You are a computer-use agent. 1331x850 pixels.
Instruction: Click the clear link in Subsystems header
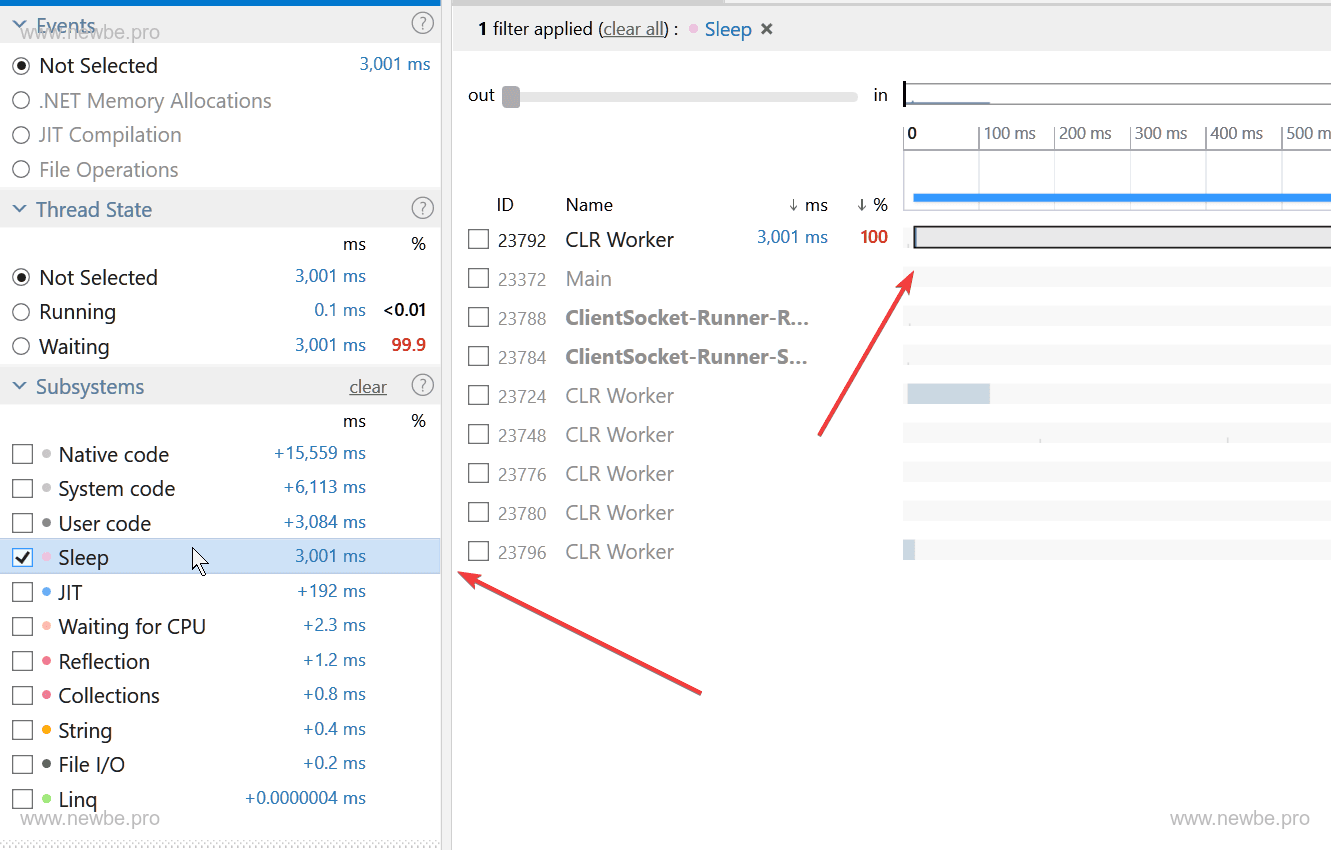367,387
